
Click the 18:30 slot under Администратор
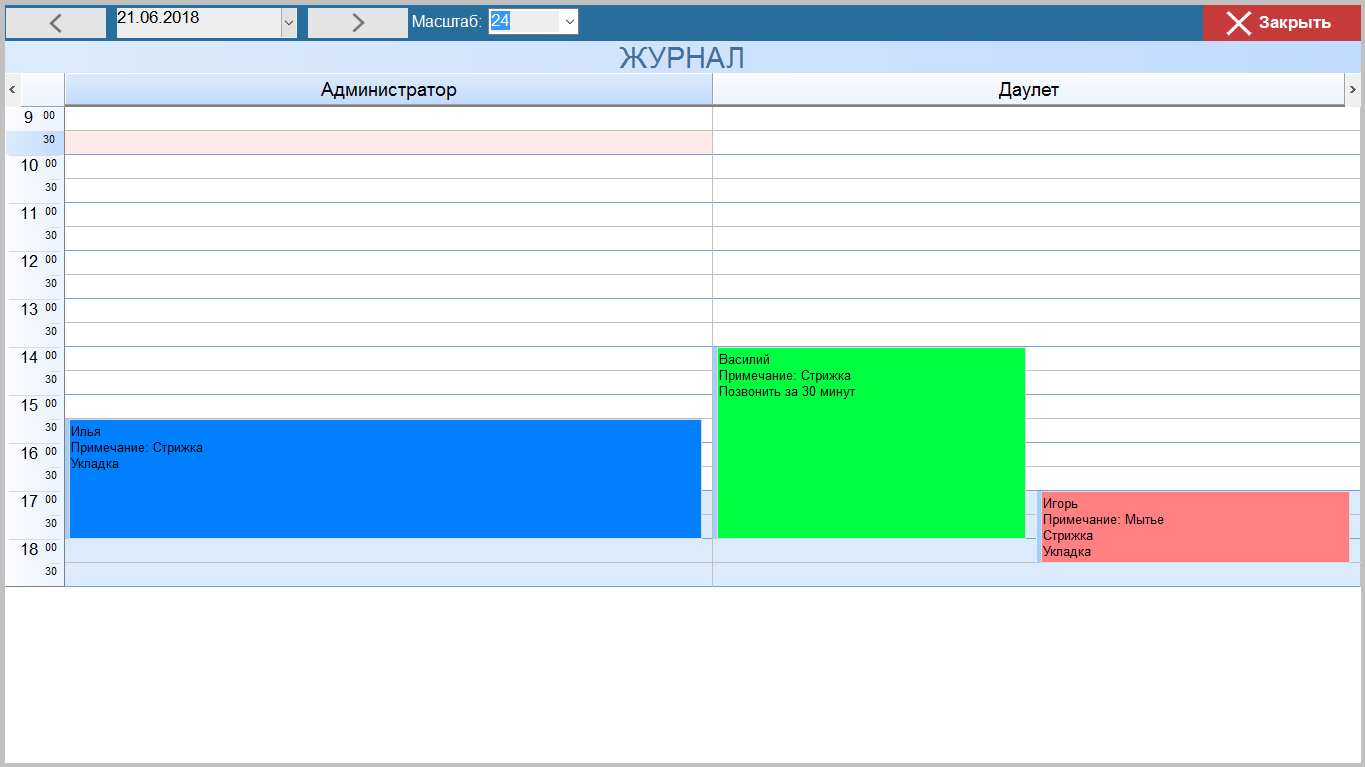click(388, 574)
